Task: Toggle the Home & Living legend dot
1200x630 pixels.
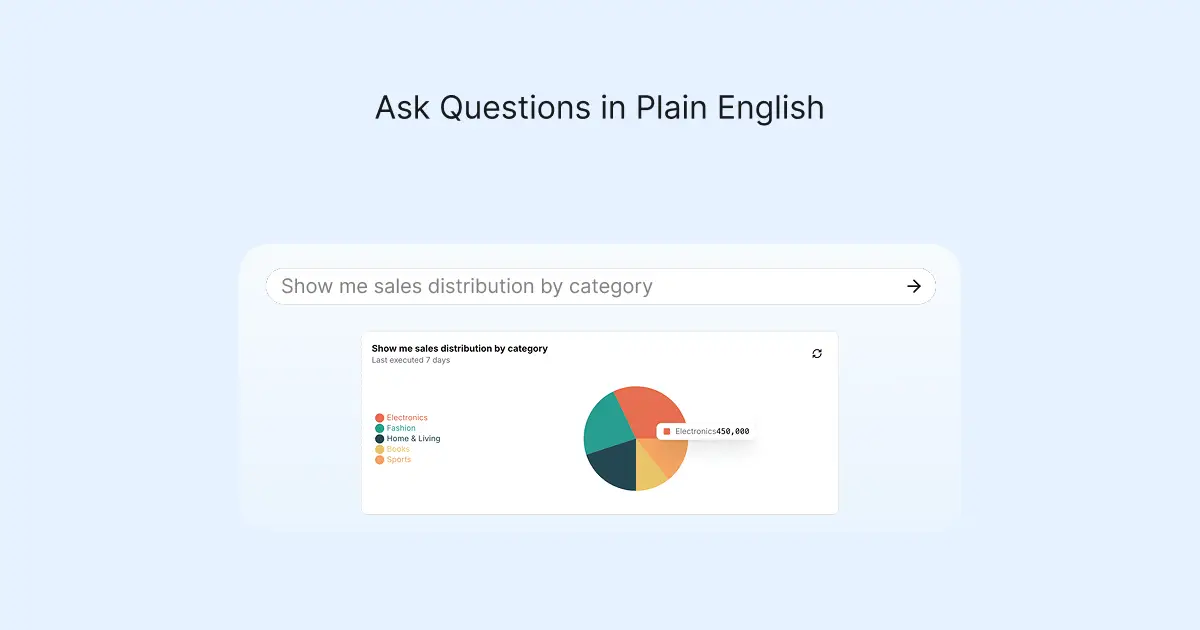Action: (x=380, y=439)
